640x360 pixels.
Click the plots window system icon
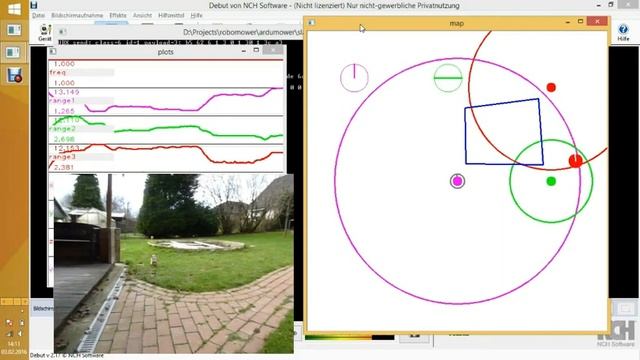pos(53,51)
